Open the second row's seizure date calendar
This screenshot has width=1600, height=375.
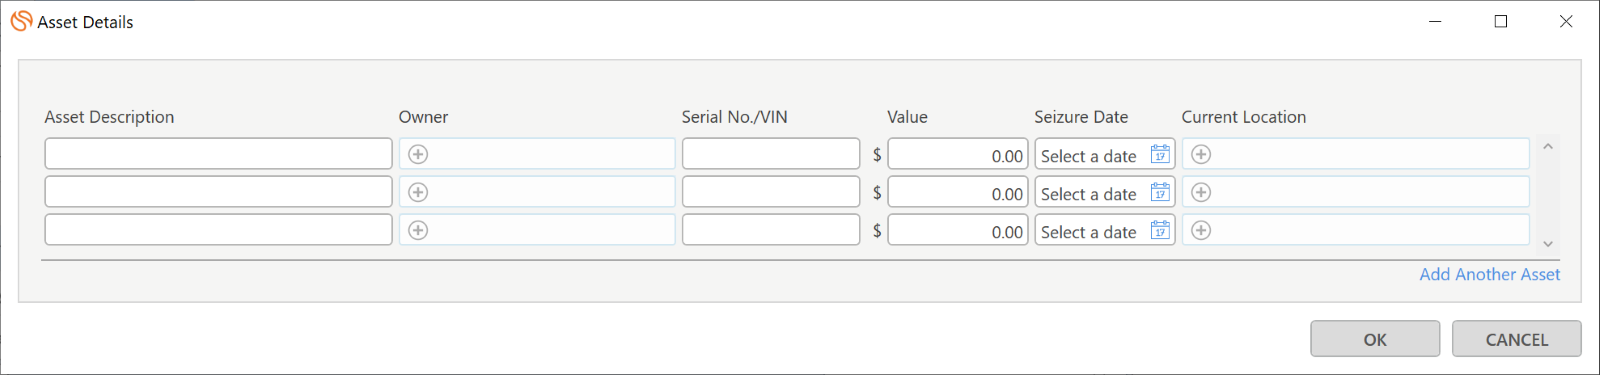[1160, 192]
